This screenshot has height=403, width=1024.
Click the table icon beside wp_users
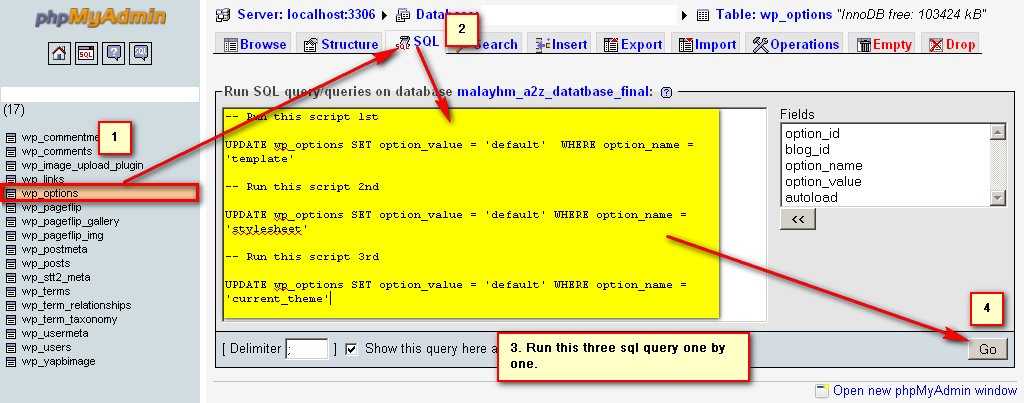(x=10, y=347)
